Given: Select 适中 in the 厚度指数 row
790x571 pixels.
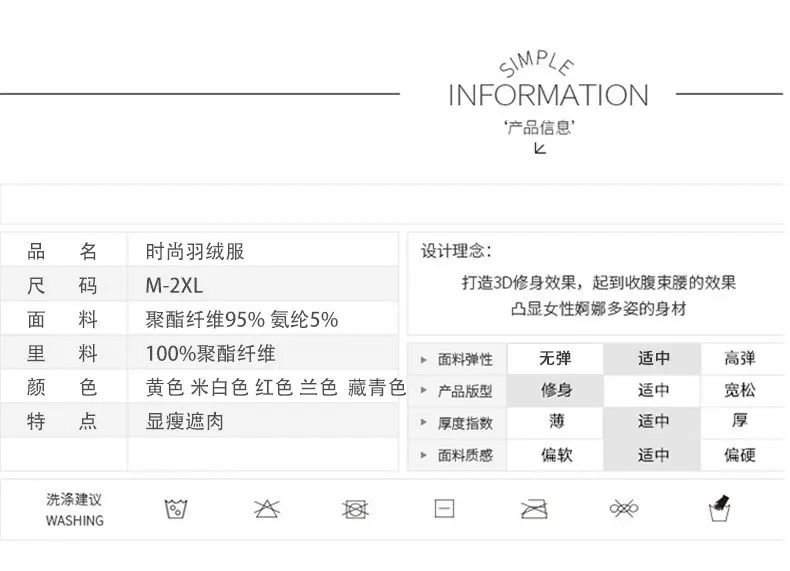Looking at the screenshot, I should pyautogui.click(x=653, y=421).
